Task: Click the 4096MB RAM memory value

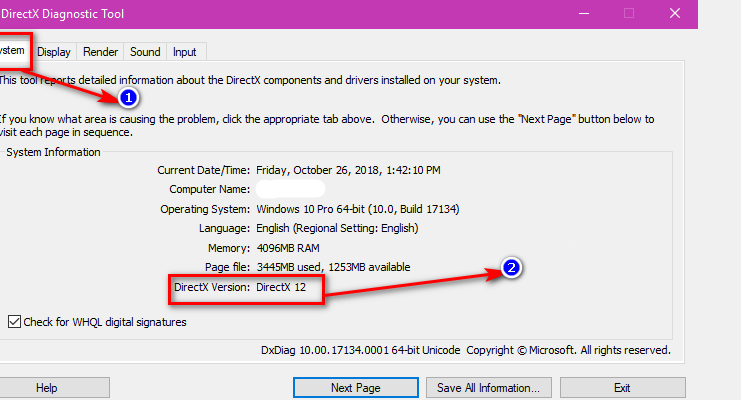Action: 288,248
